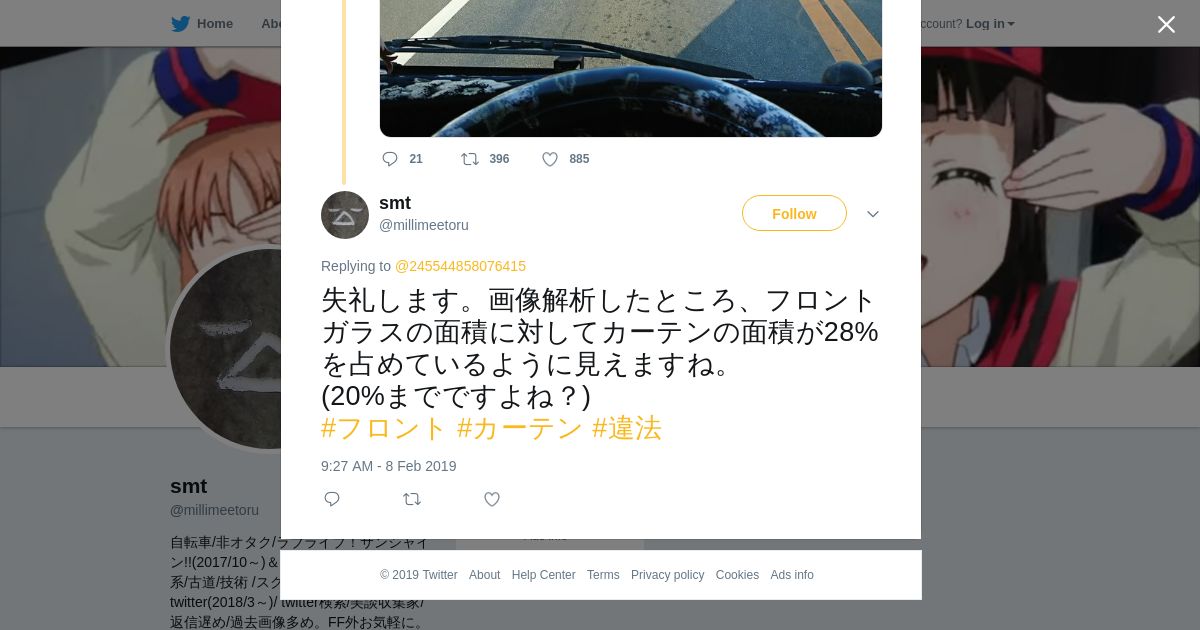Viewport: 1200px width, 630px height.
Task: Open the #カーテン hashtag
Action: pyautogui.click(x=520, y=428)
